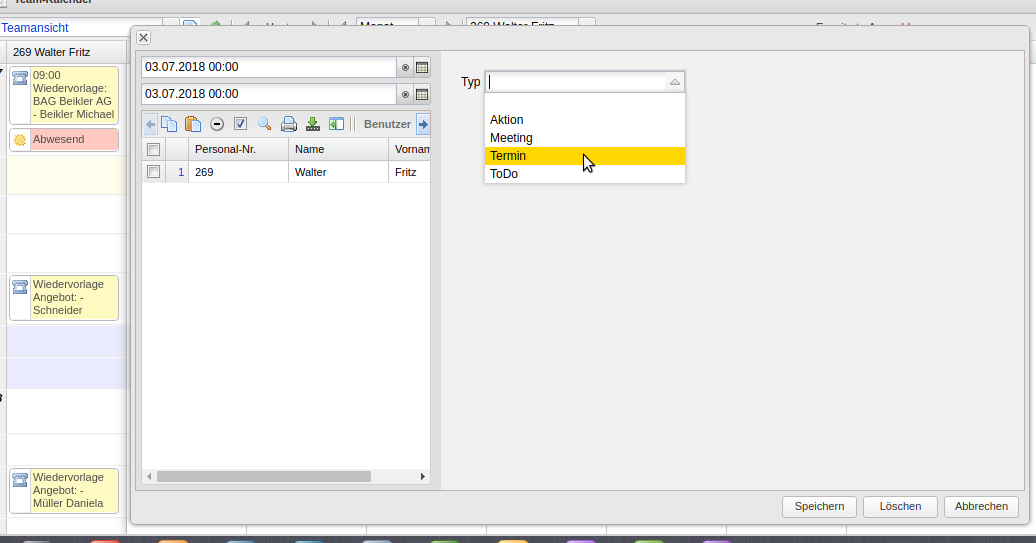Screen dimensions: 1036x543
Task: Open calendar picker for first date field
Action: [422, 68]
